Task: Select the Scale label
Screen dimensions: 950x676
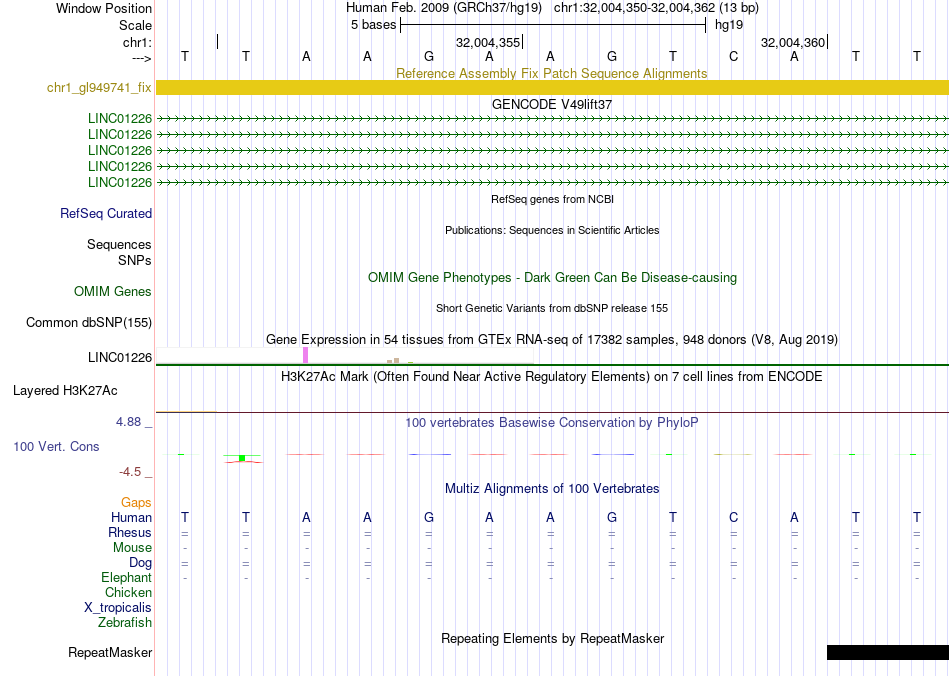Action: click(x=135, y=25)
